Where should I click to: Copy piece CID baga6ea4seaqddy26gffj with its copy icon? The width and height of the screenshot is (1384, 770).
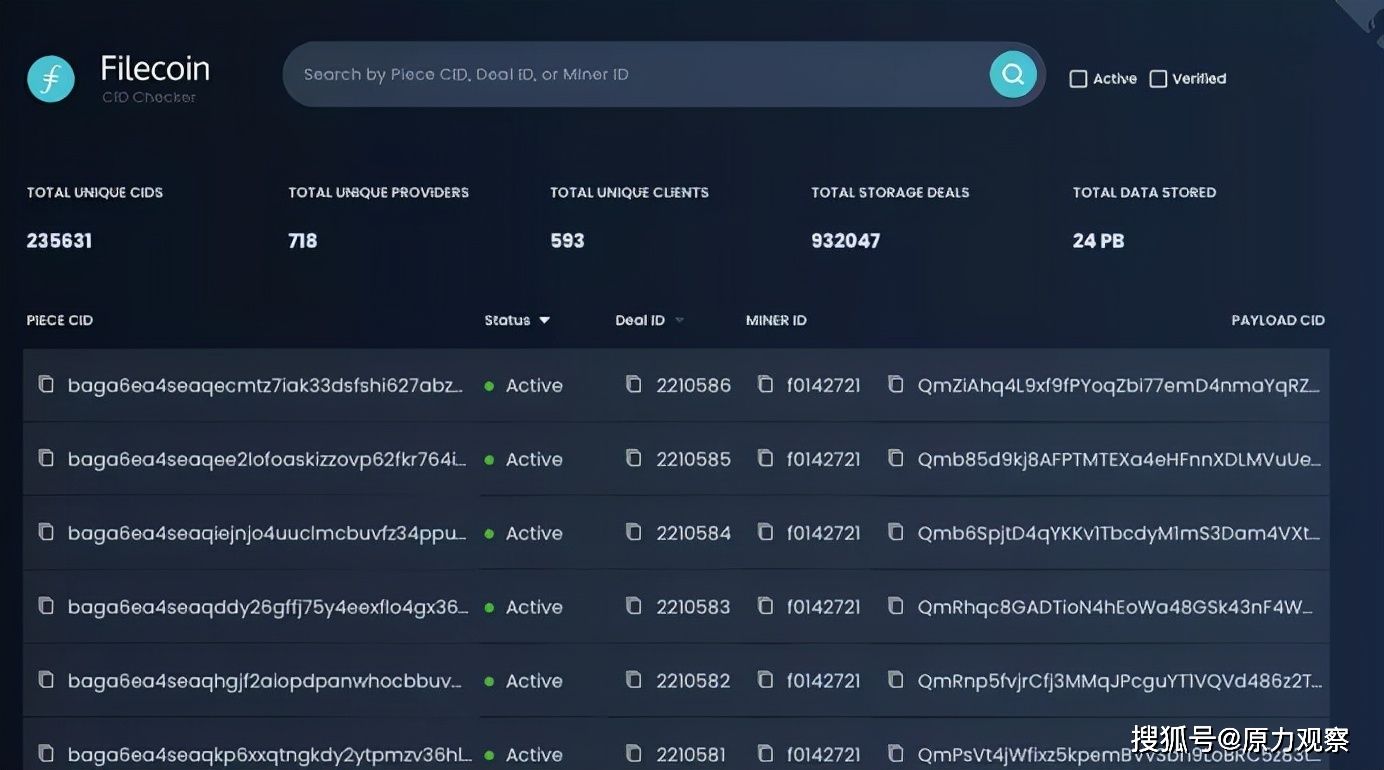[46, 606]
